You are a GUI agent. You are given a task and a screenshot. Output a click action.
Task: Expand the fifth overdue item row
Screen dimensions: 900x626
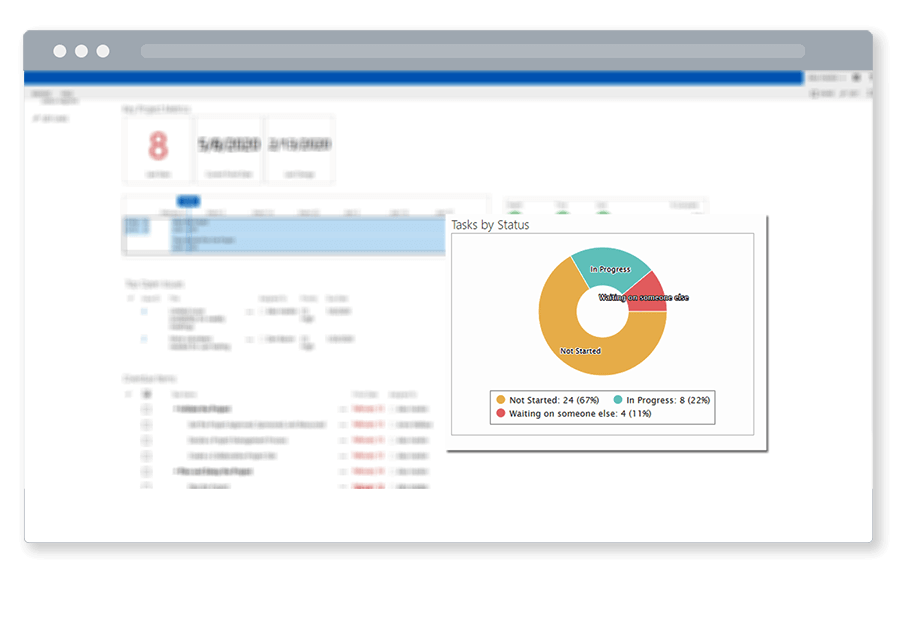pyautogui.click(x=146, y=471)
